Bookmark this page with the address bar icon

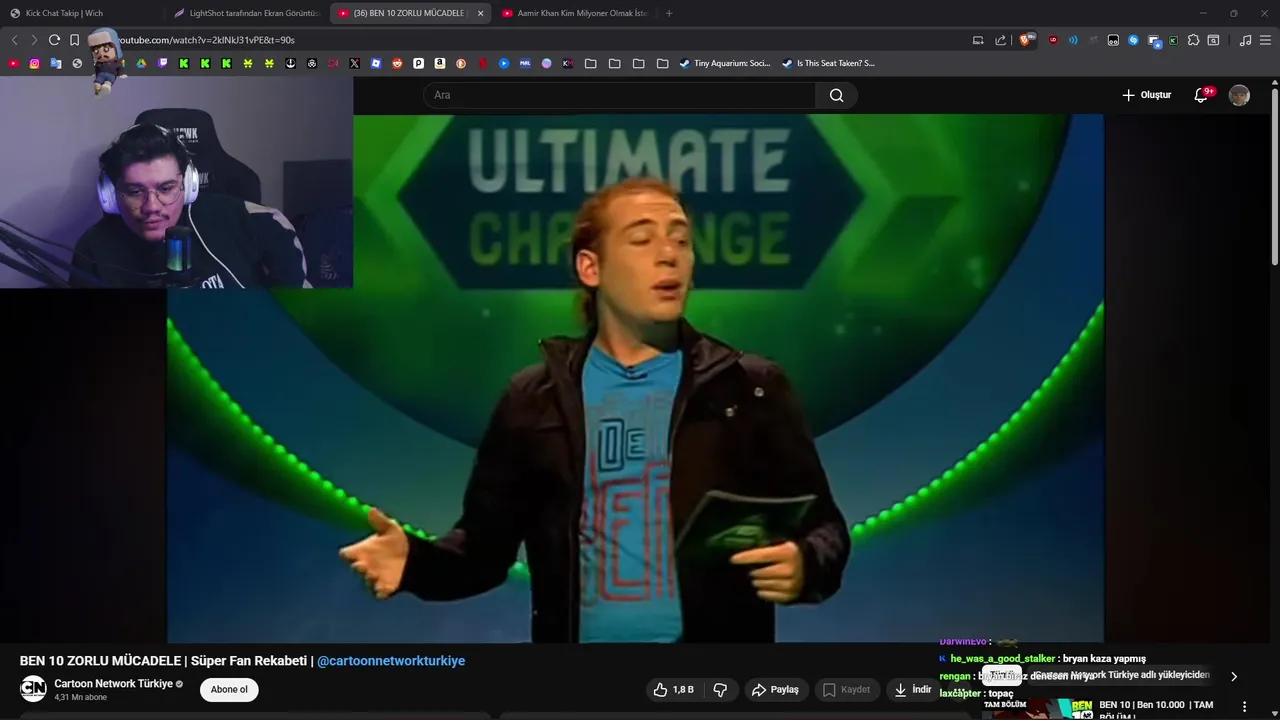tap(74, 40)
